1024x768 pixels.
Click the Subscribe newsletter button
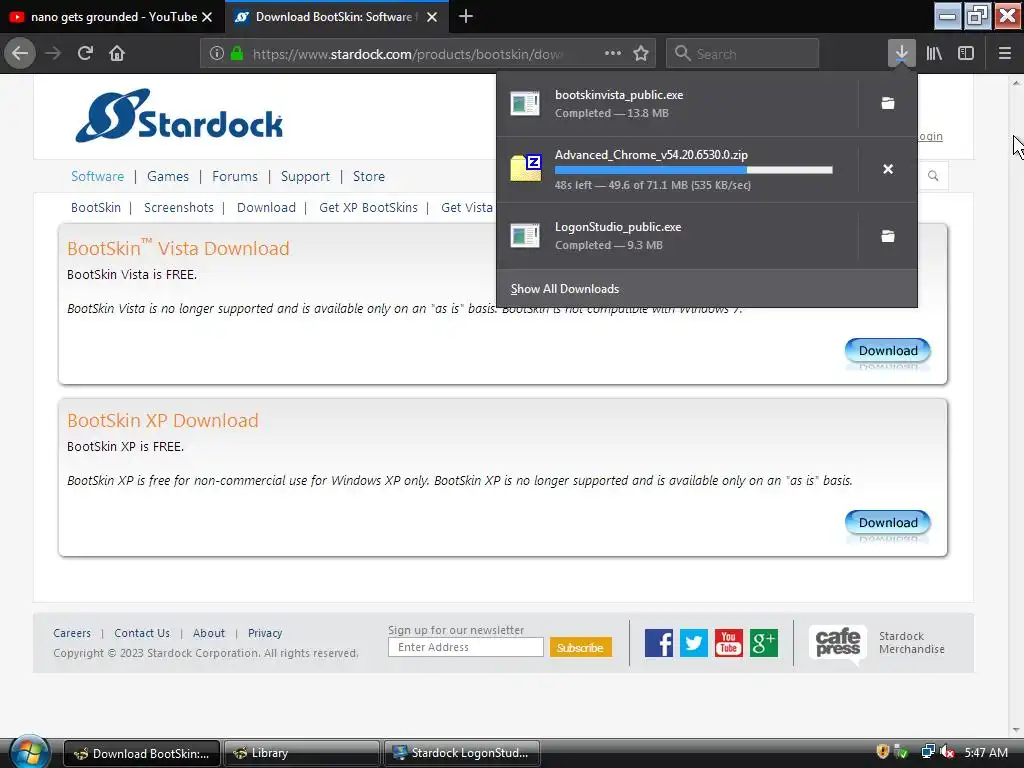[x=581, y=647]
